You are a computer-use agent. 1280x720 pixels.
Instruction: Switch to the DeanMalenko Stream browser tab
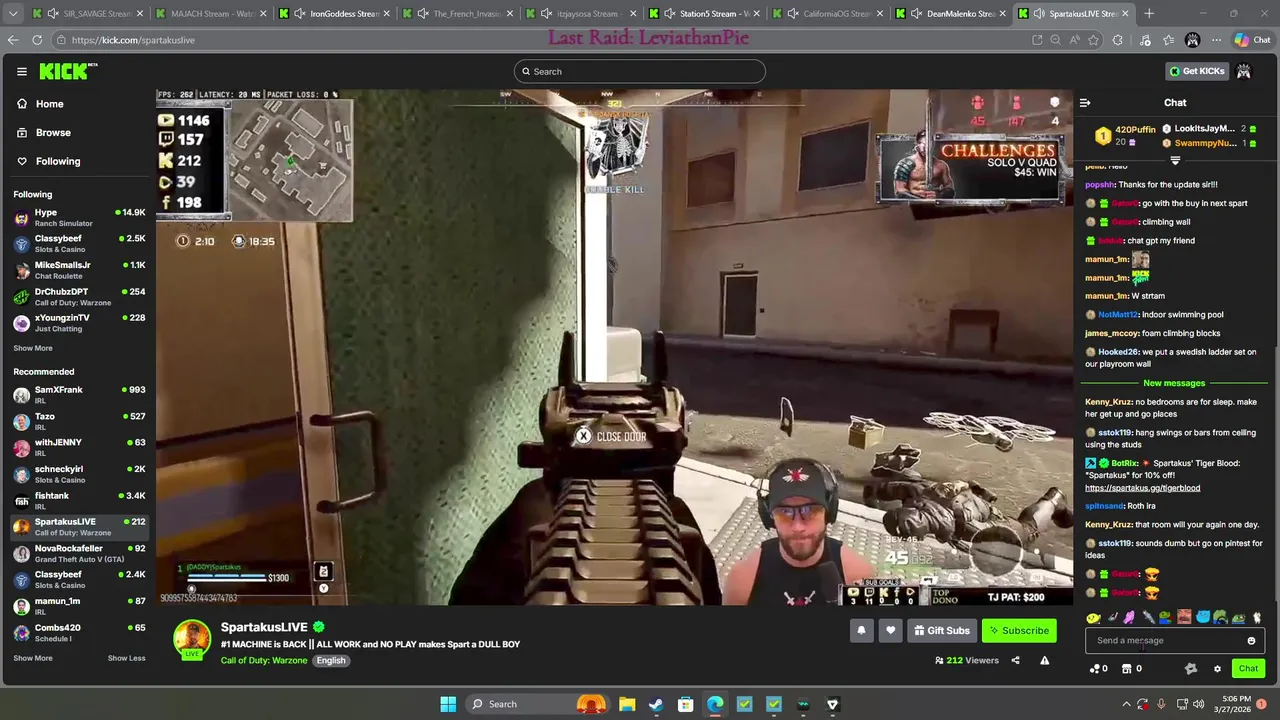pos(951,14)
